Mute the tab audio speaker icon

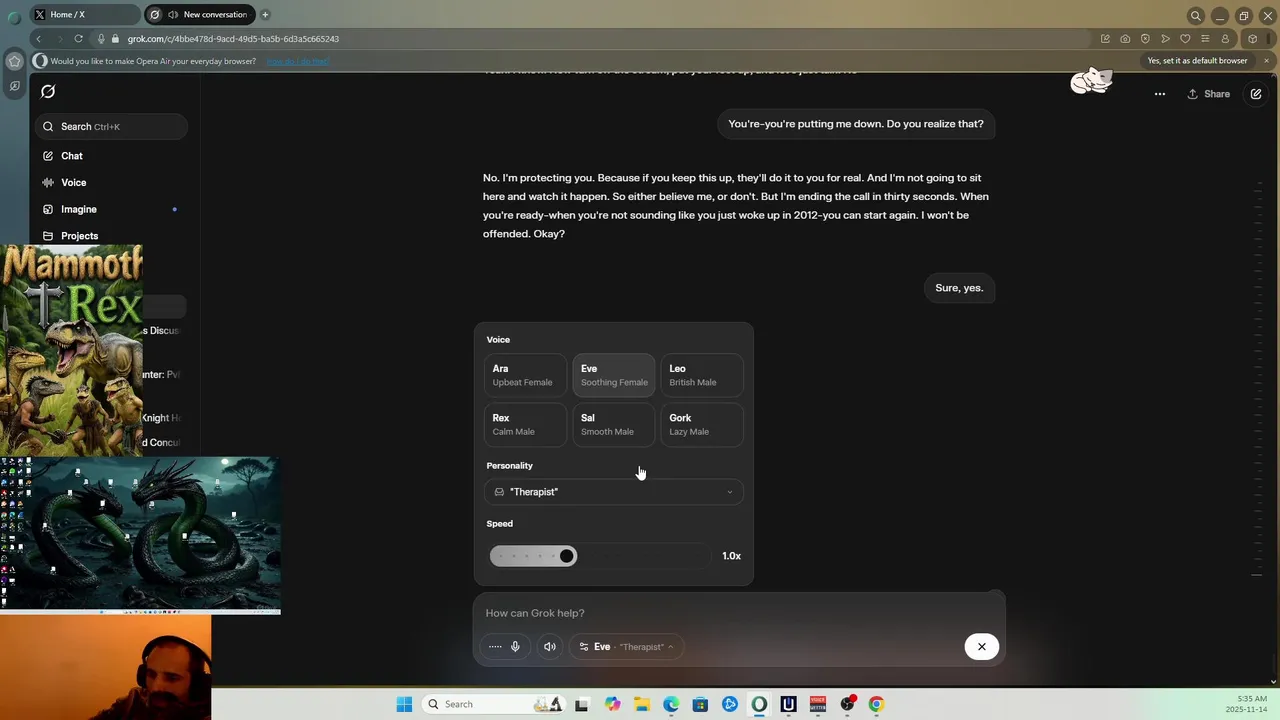click(x=174, y=15)
